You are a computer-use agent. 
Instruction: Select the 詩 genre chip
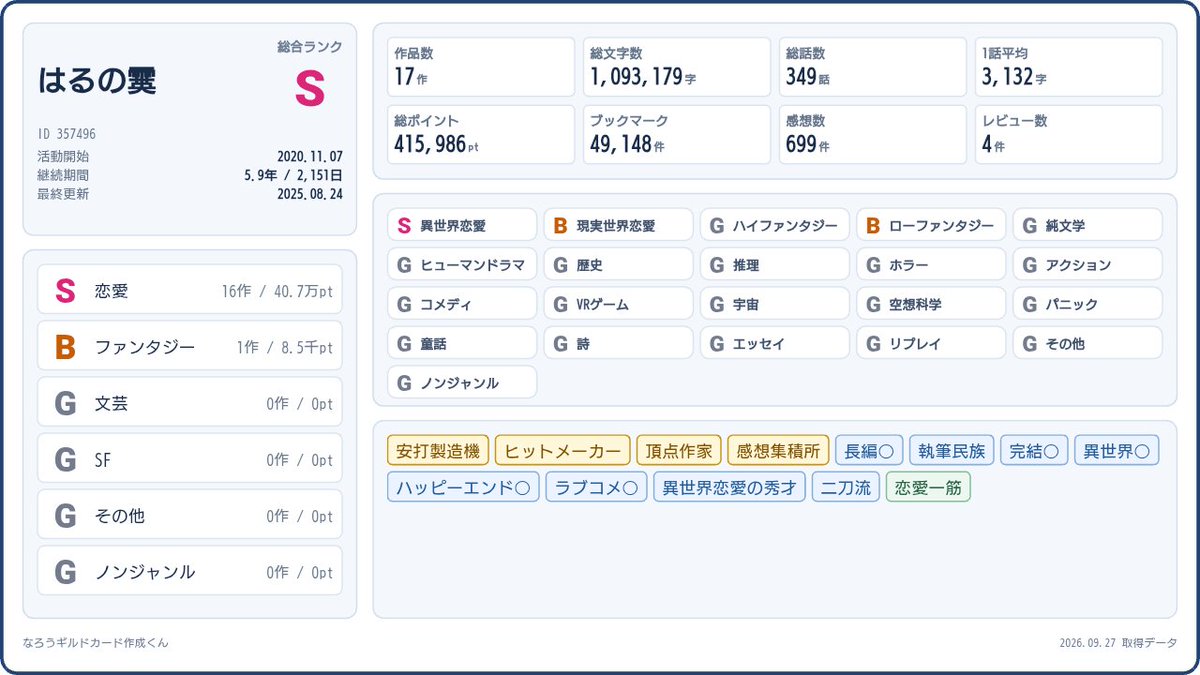(618, 343)
